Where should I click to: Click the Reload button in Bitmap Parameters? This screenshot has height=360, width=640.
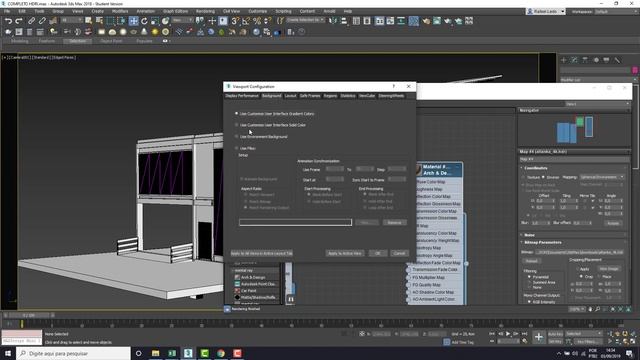pyautogui.click(x=531, y=261)
